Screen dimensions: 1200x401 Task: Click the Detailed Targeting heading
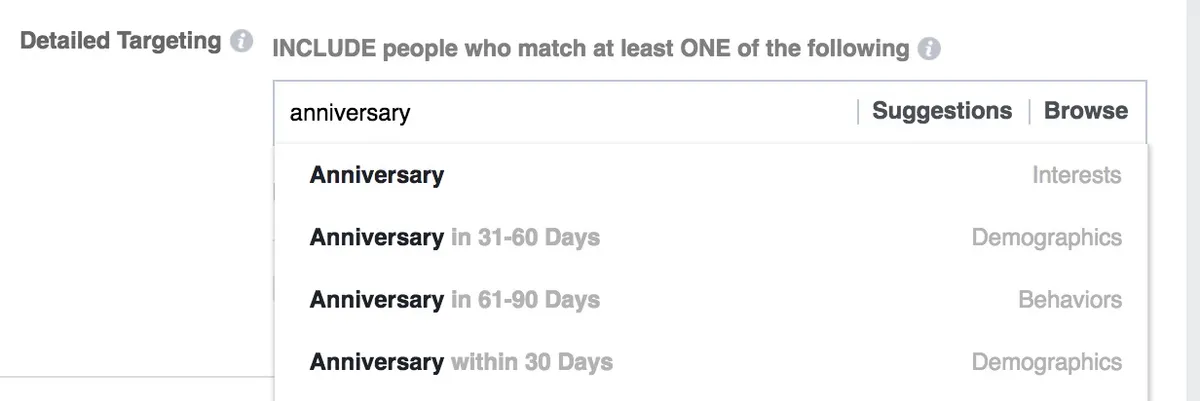pos(121,42)
